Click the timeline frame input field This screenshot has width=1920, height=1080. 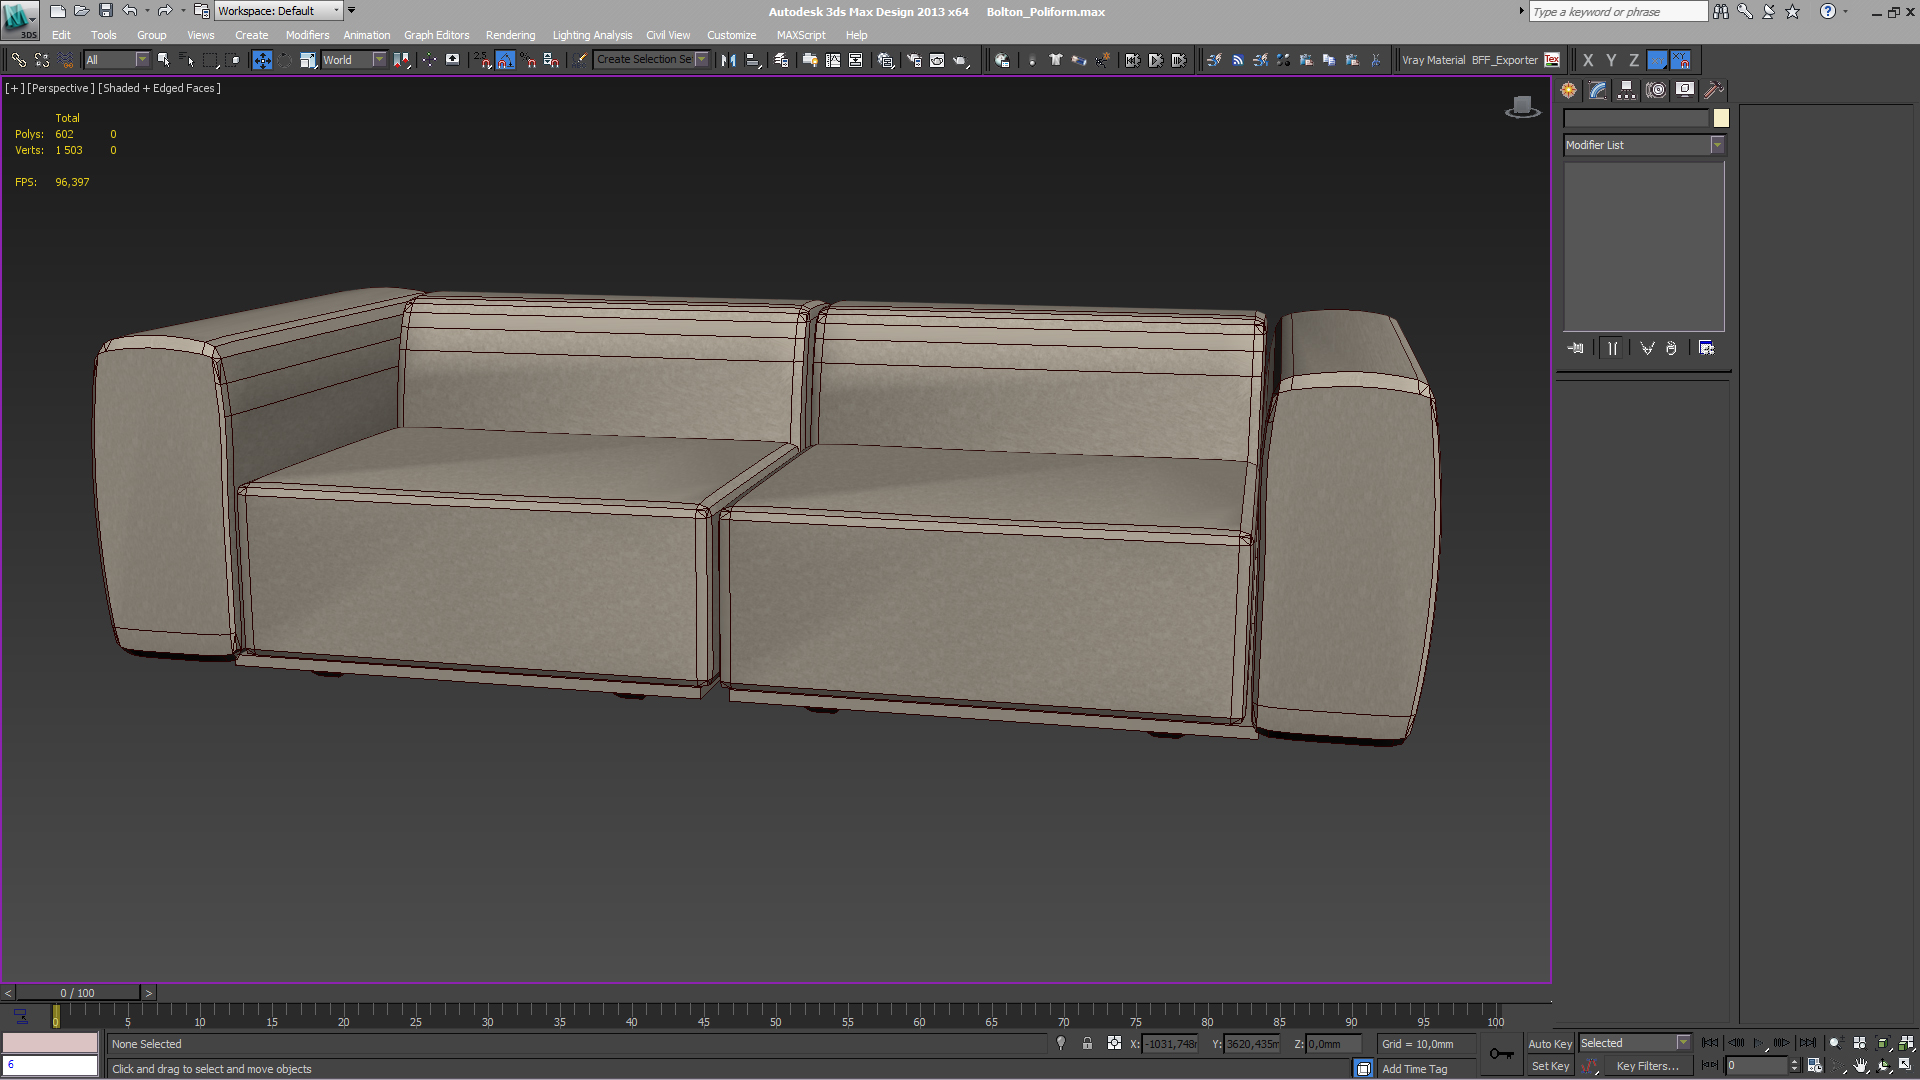tap(50, 1068)
